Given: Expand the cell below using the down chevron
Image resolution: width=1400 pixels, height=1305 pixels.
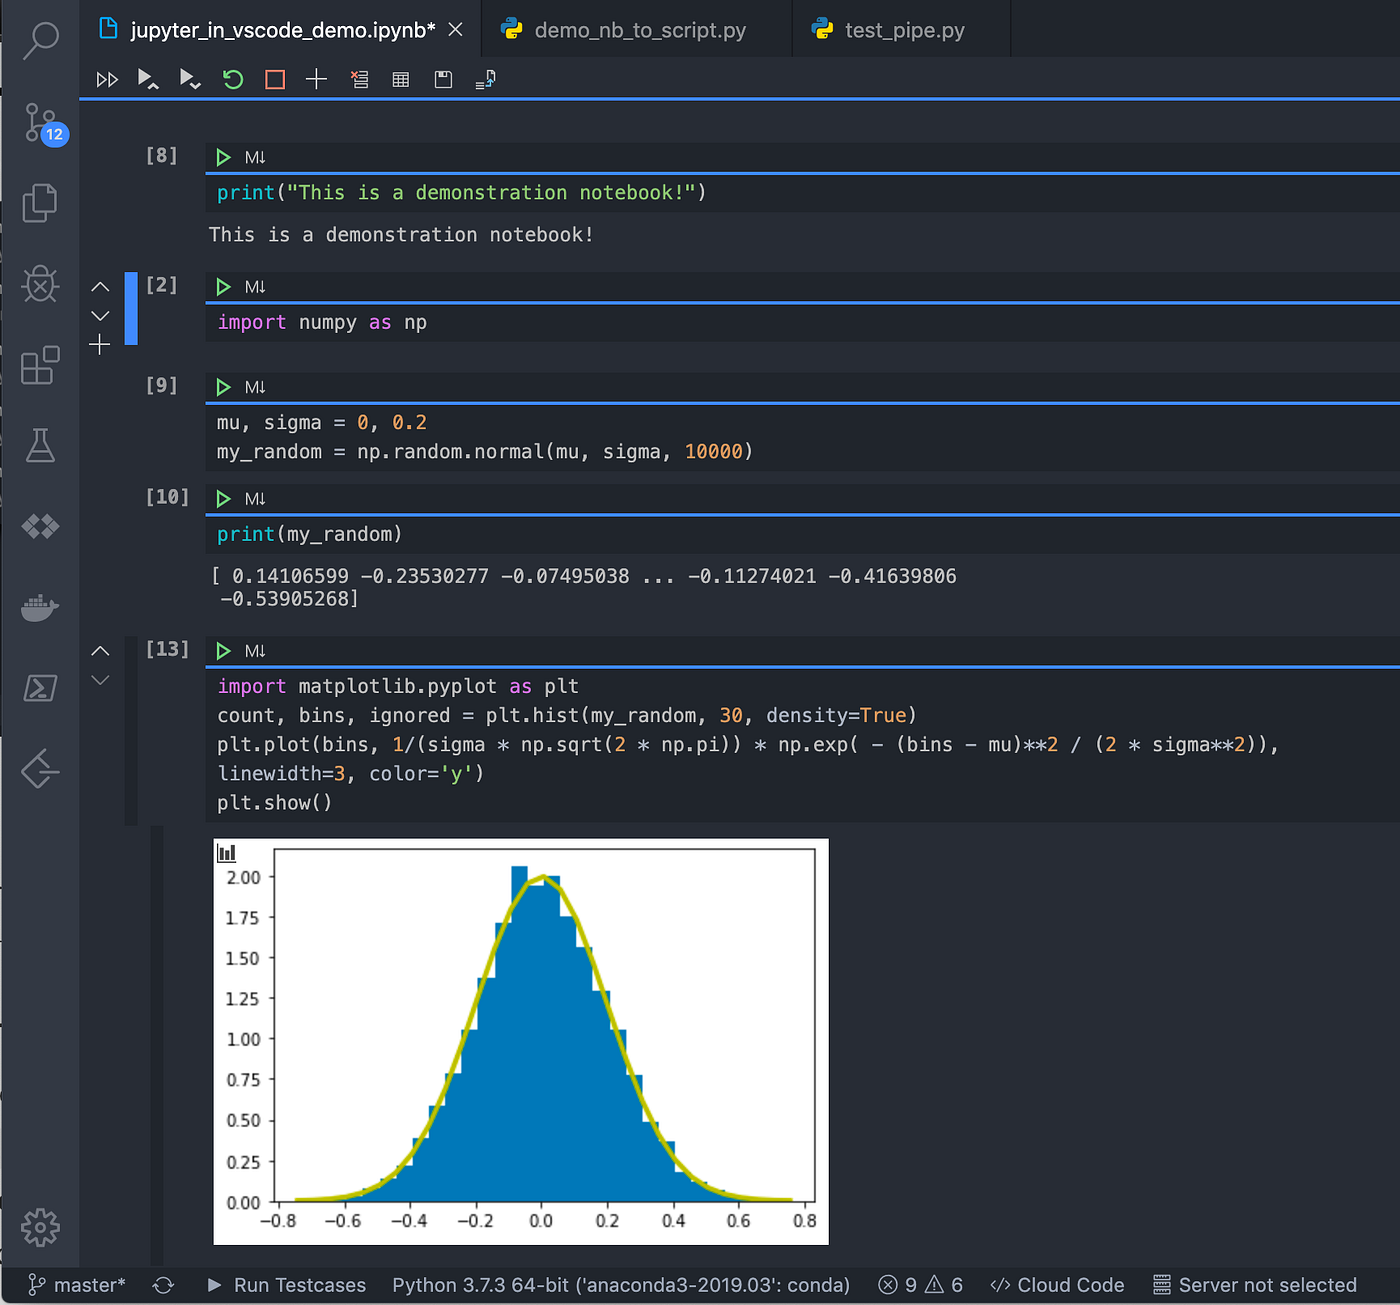Looking at the screenshot, I should [100, 316].
